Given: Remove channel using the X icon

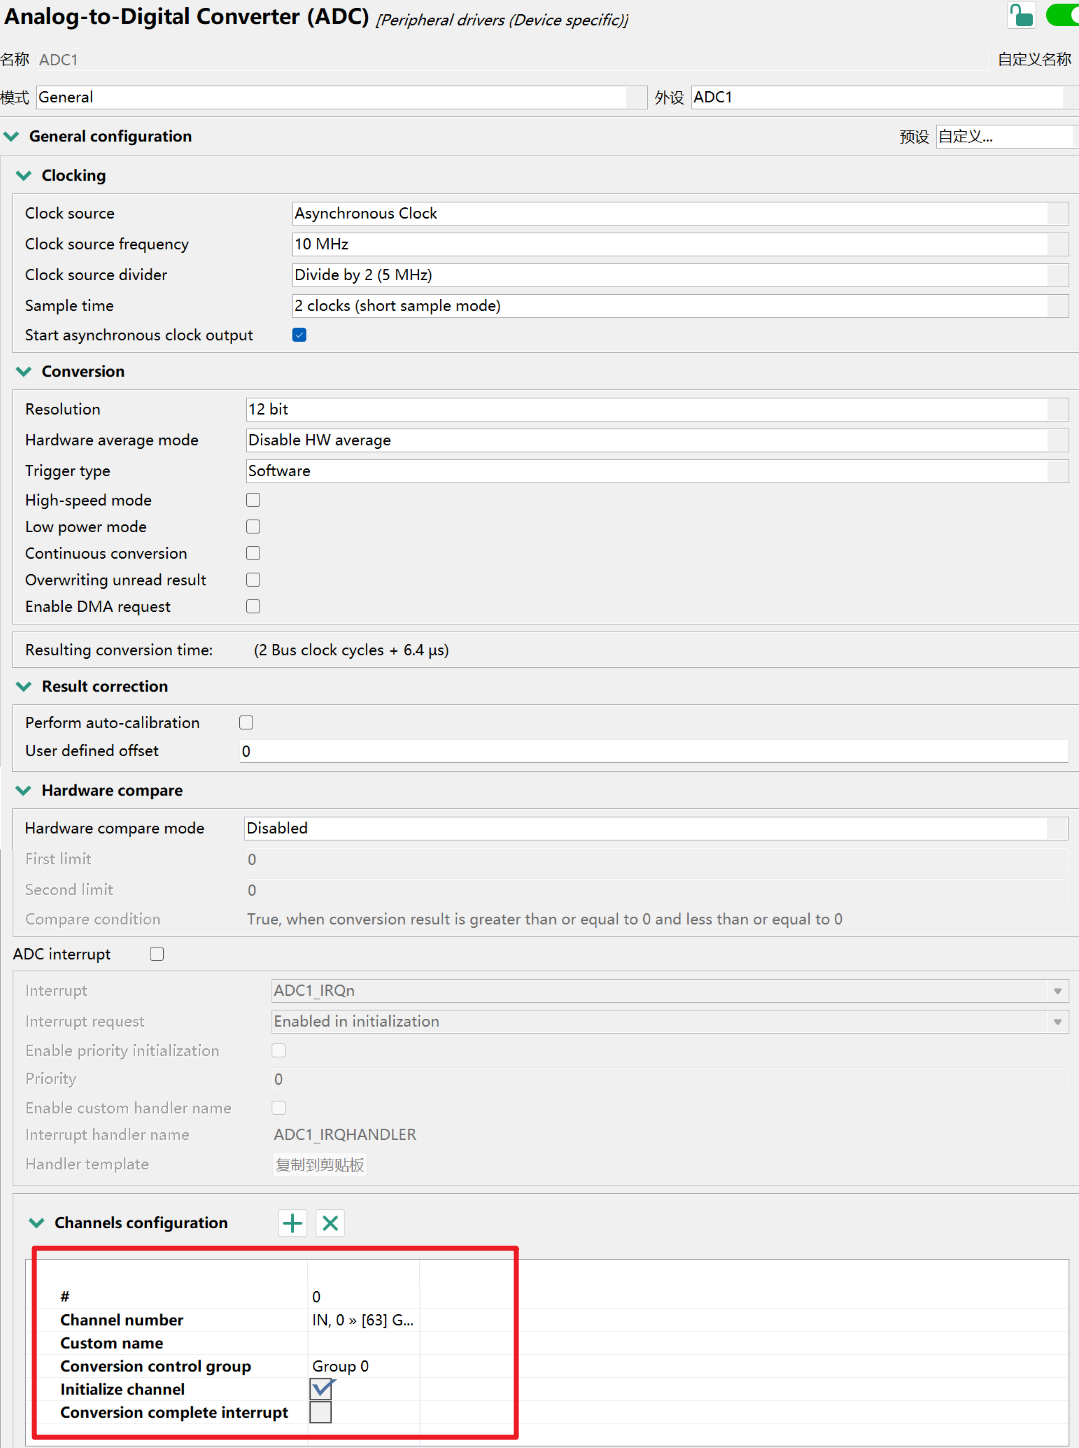Looking at the screenshot, I should tap(330, 1223).
